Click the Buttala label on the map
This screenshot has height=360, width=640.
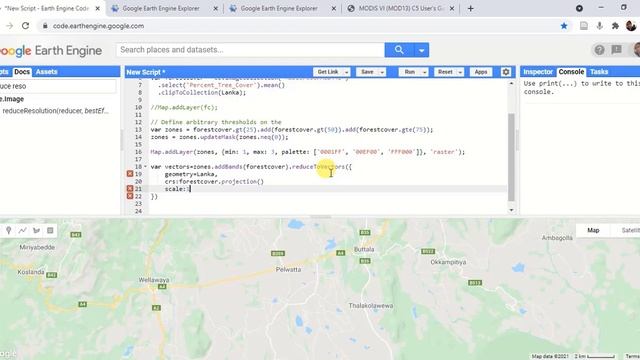click(364, 249)
